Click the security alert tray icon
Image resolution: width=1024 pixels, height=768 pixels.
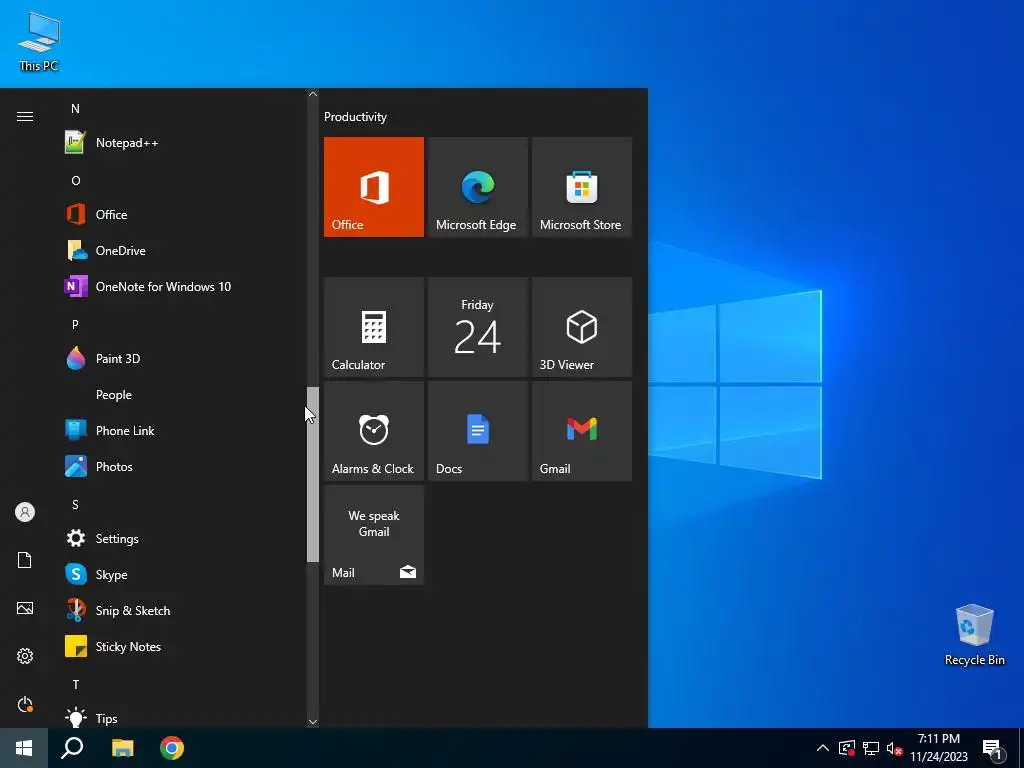click(x=847, y=748)
